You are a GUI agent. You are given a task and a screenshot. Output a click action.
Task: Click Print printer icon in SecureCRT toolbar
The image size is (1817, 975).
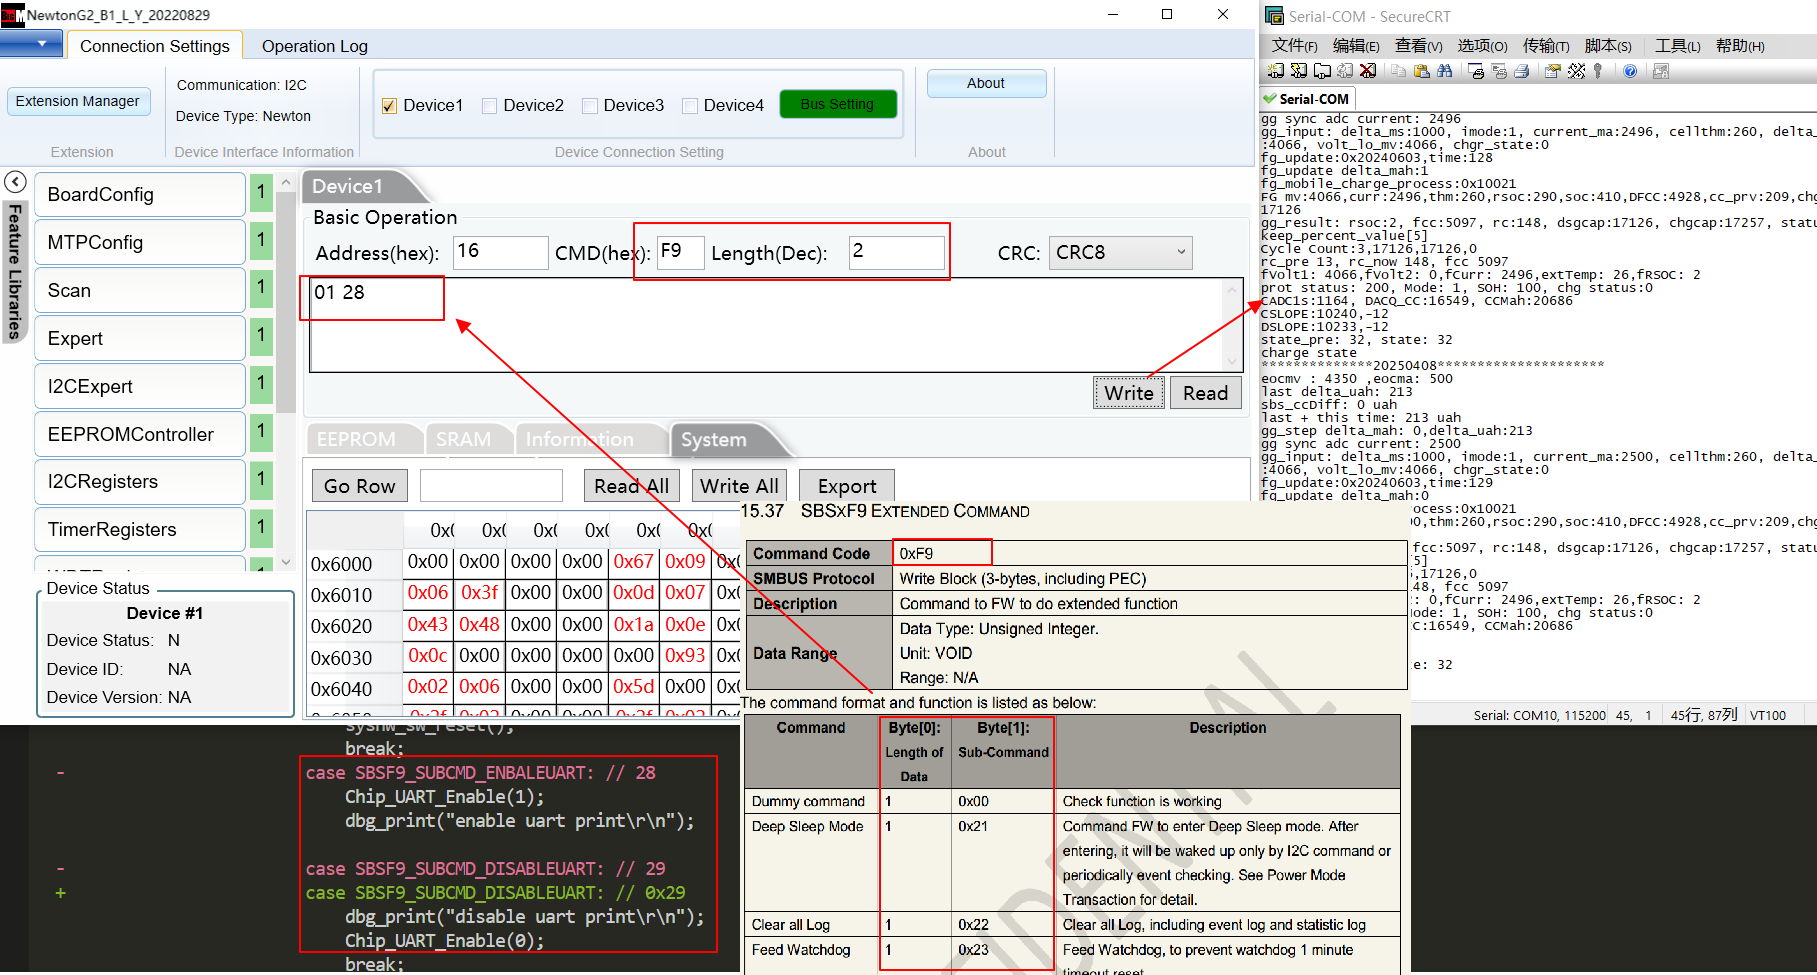1522,71
